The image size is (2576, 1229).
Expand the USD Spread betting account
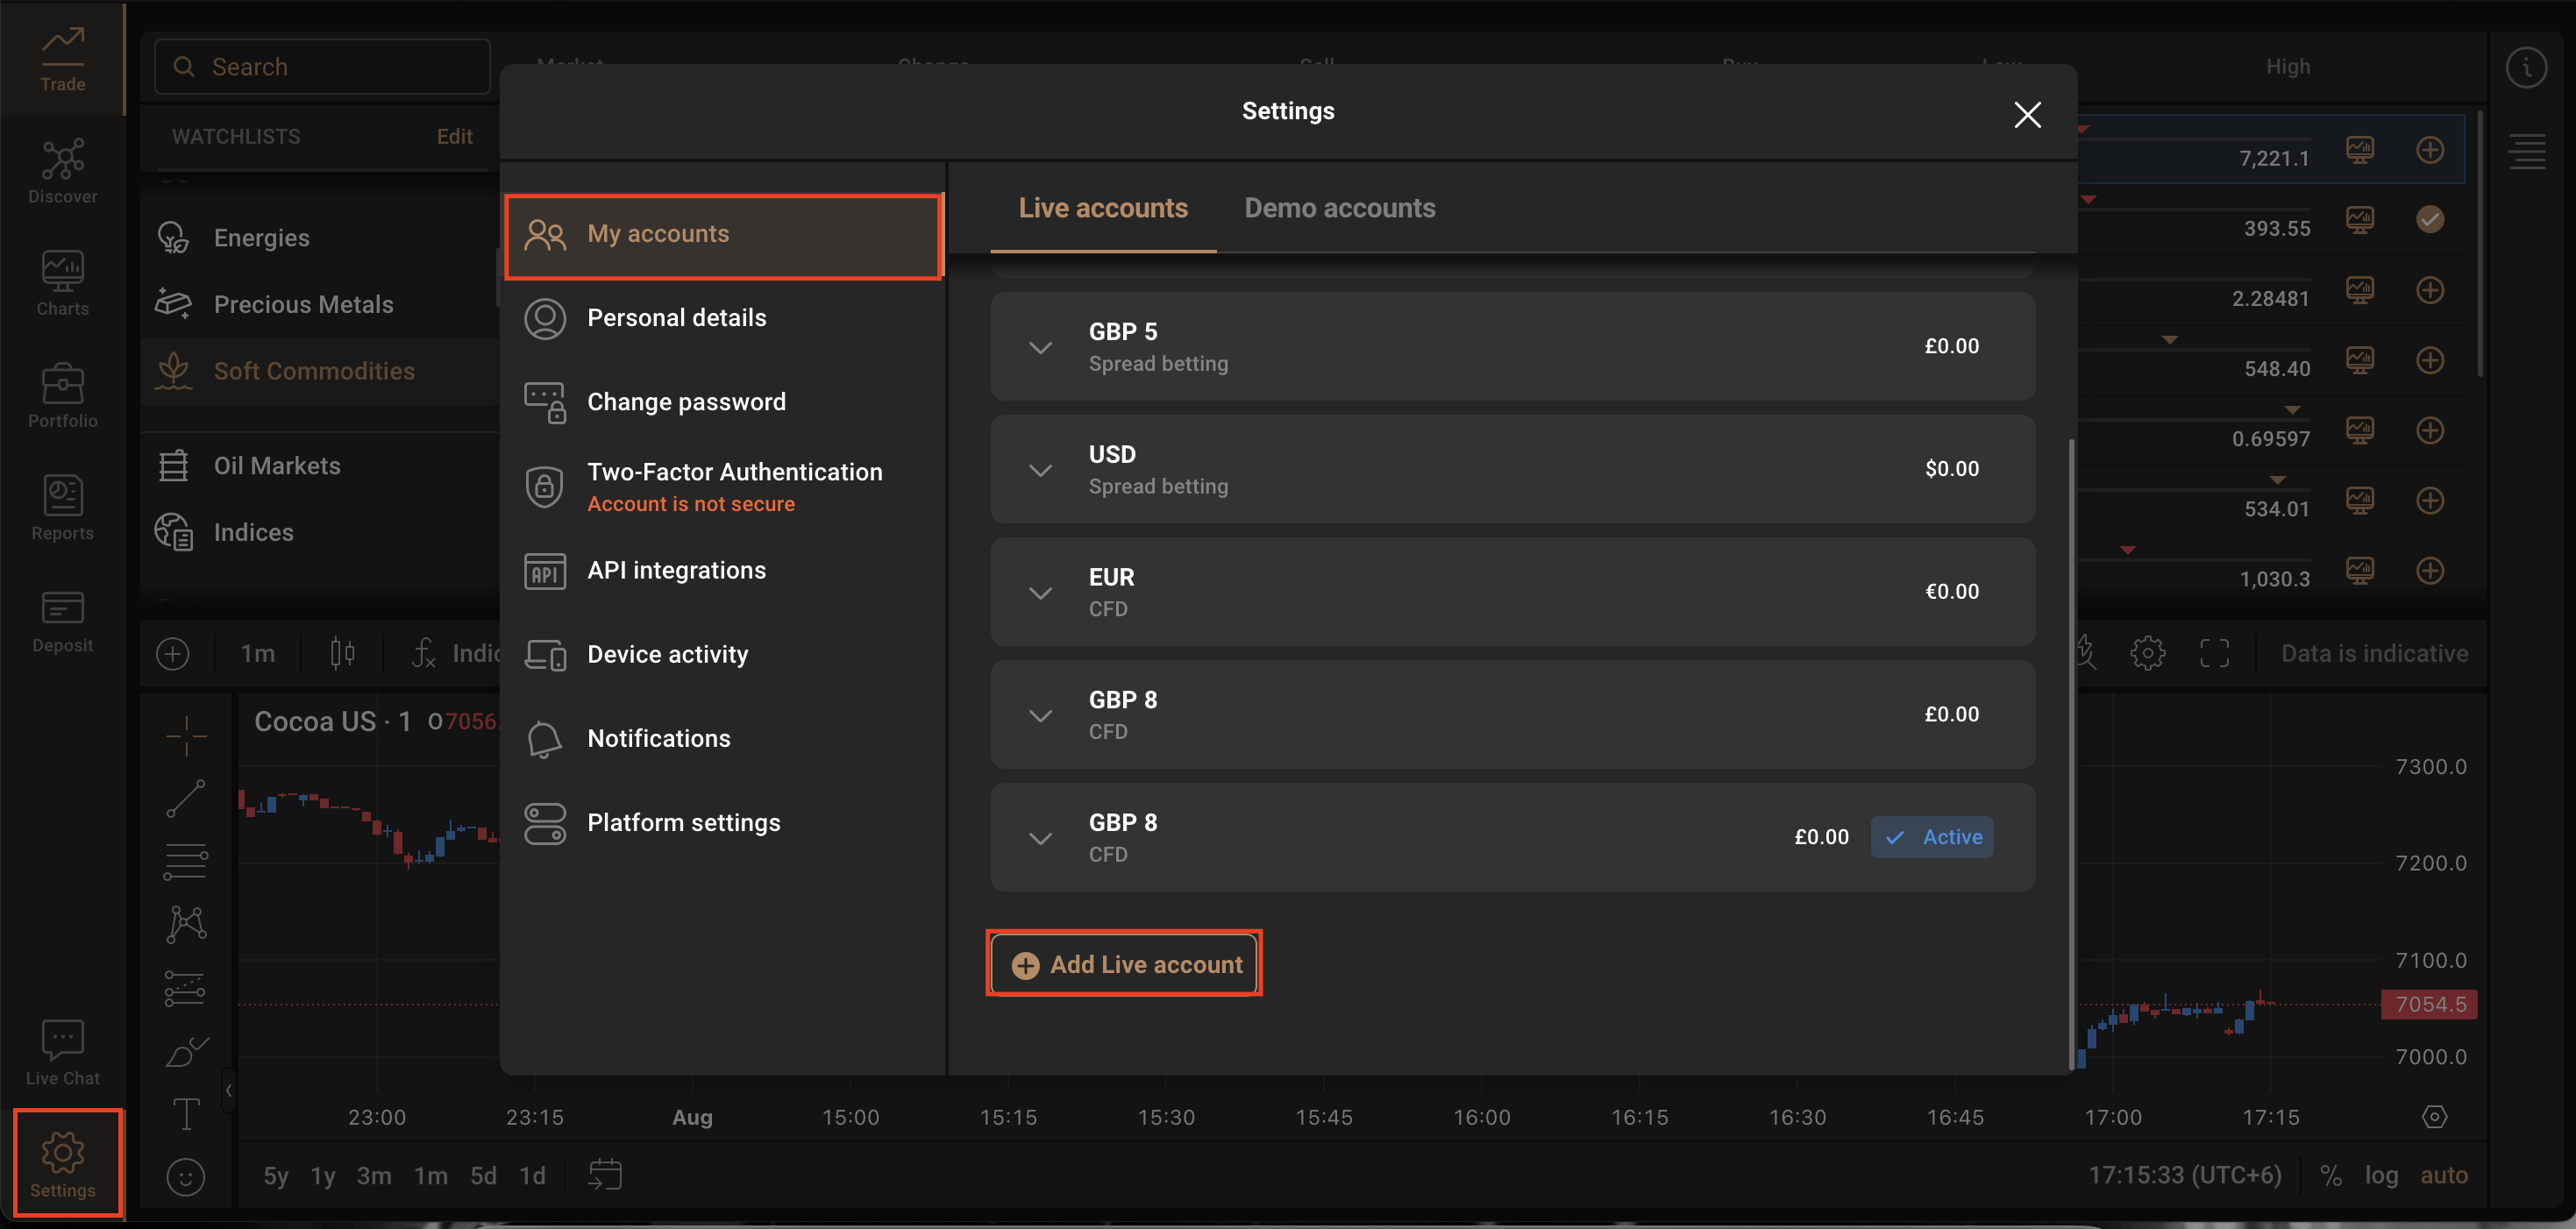pos(1040,470)
